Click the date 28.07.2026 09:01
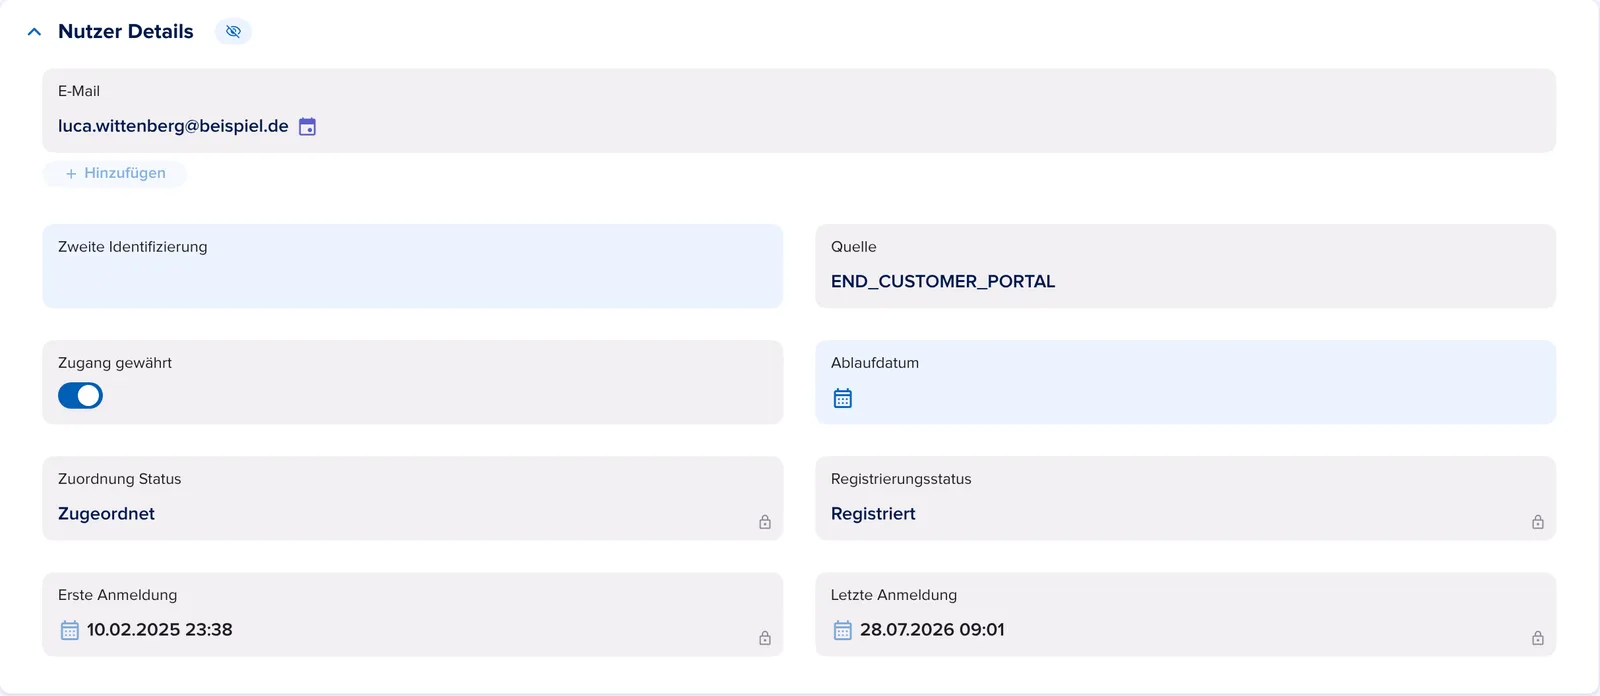 pos(932,630)
